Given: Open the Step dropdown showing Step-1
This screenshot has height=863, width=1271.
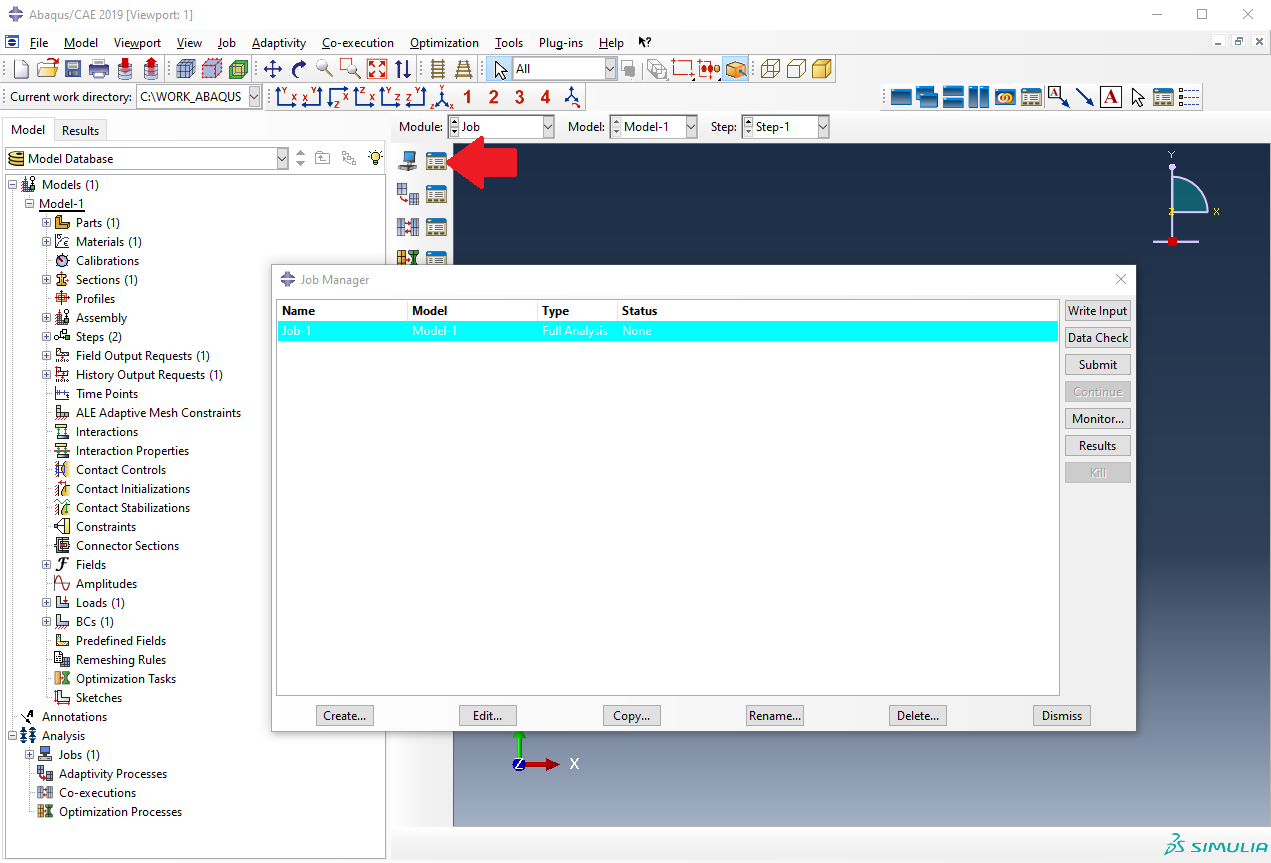Looking at the screenshot, I should click(x=785, y=127).
